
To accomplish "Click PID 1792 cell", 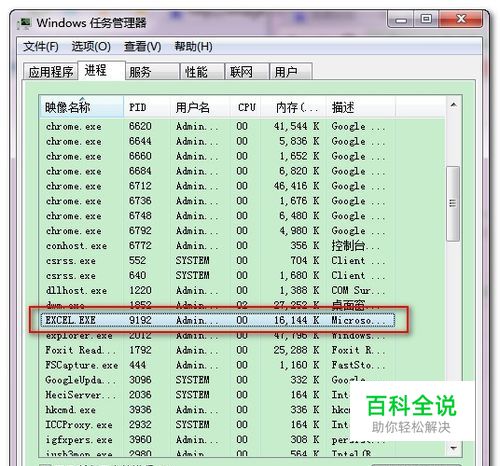I will click(140, 350).
